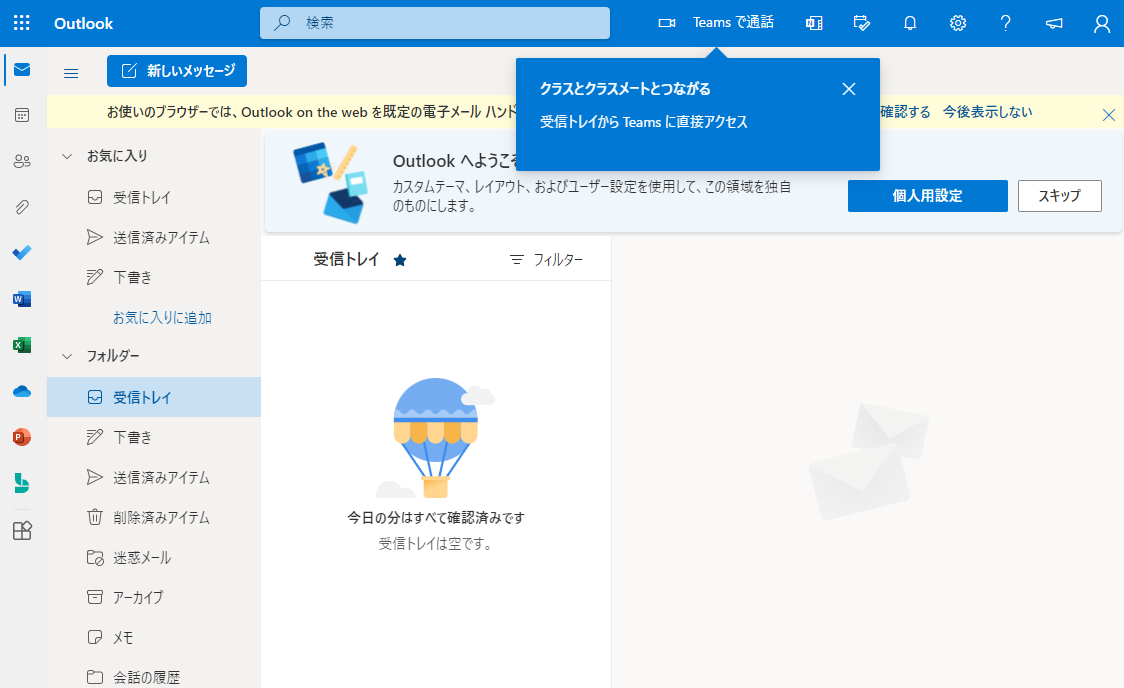The image size is (1124, 688).
Task: Open the 迷惑メール junk folder
Action: [154, 558]
